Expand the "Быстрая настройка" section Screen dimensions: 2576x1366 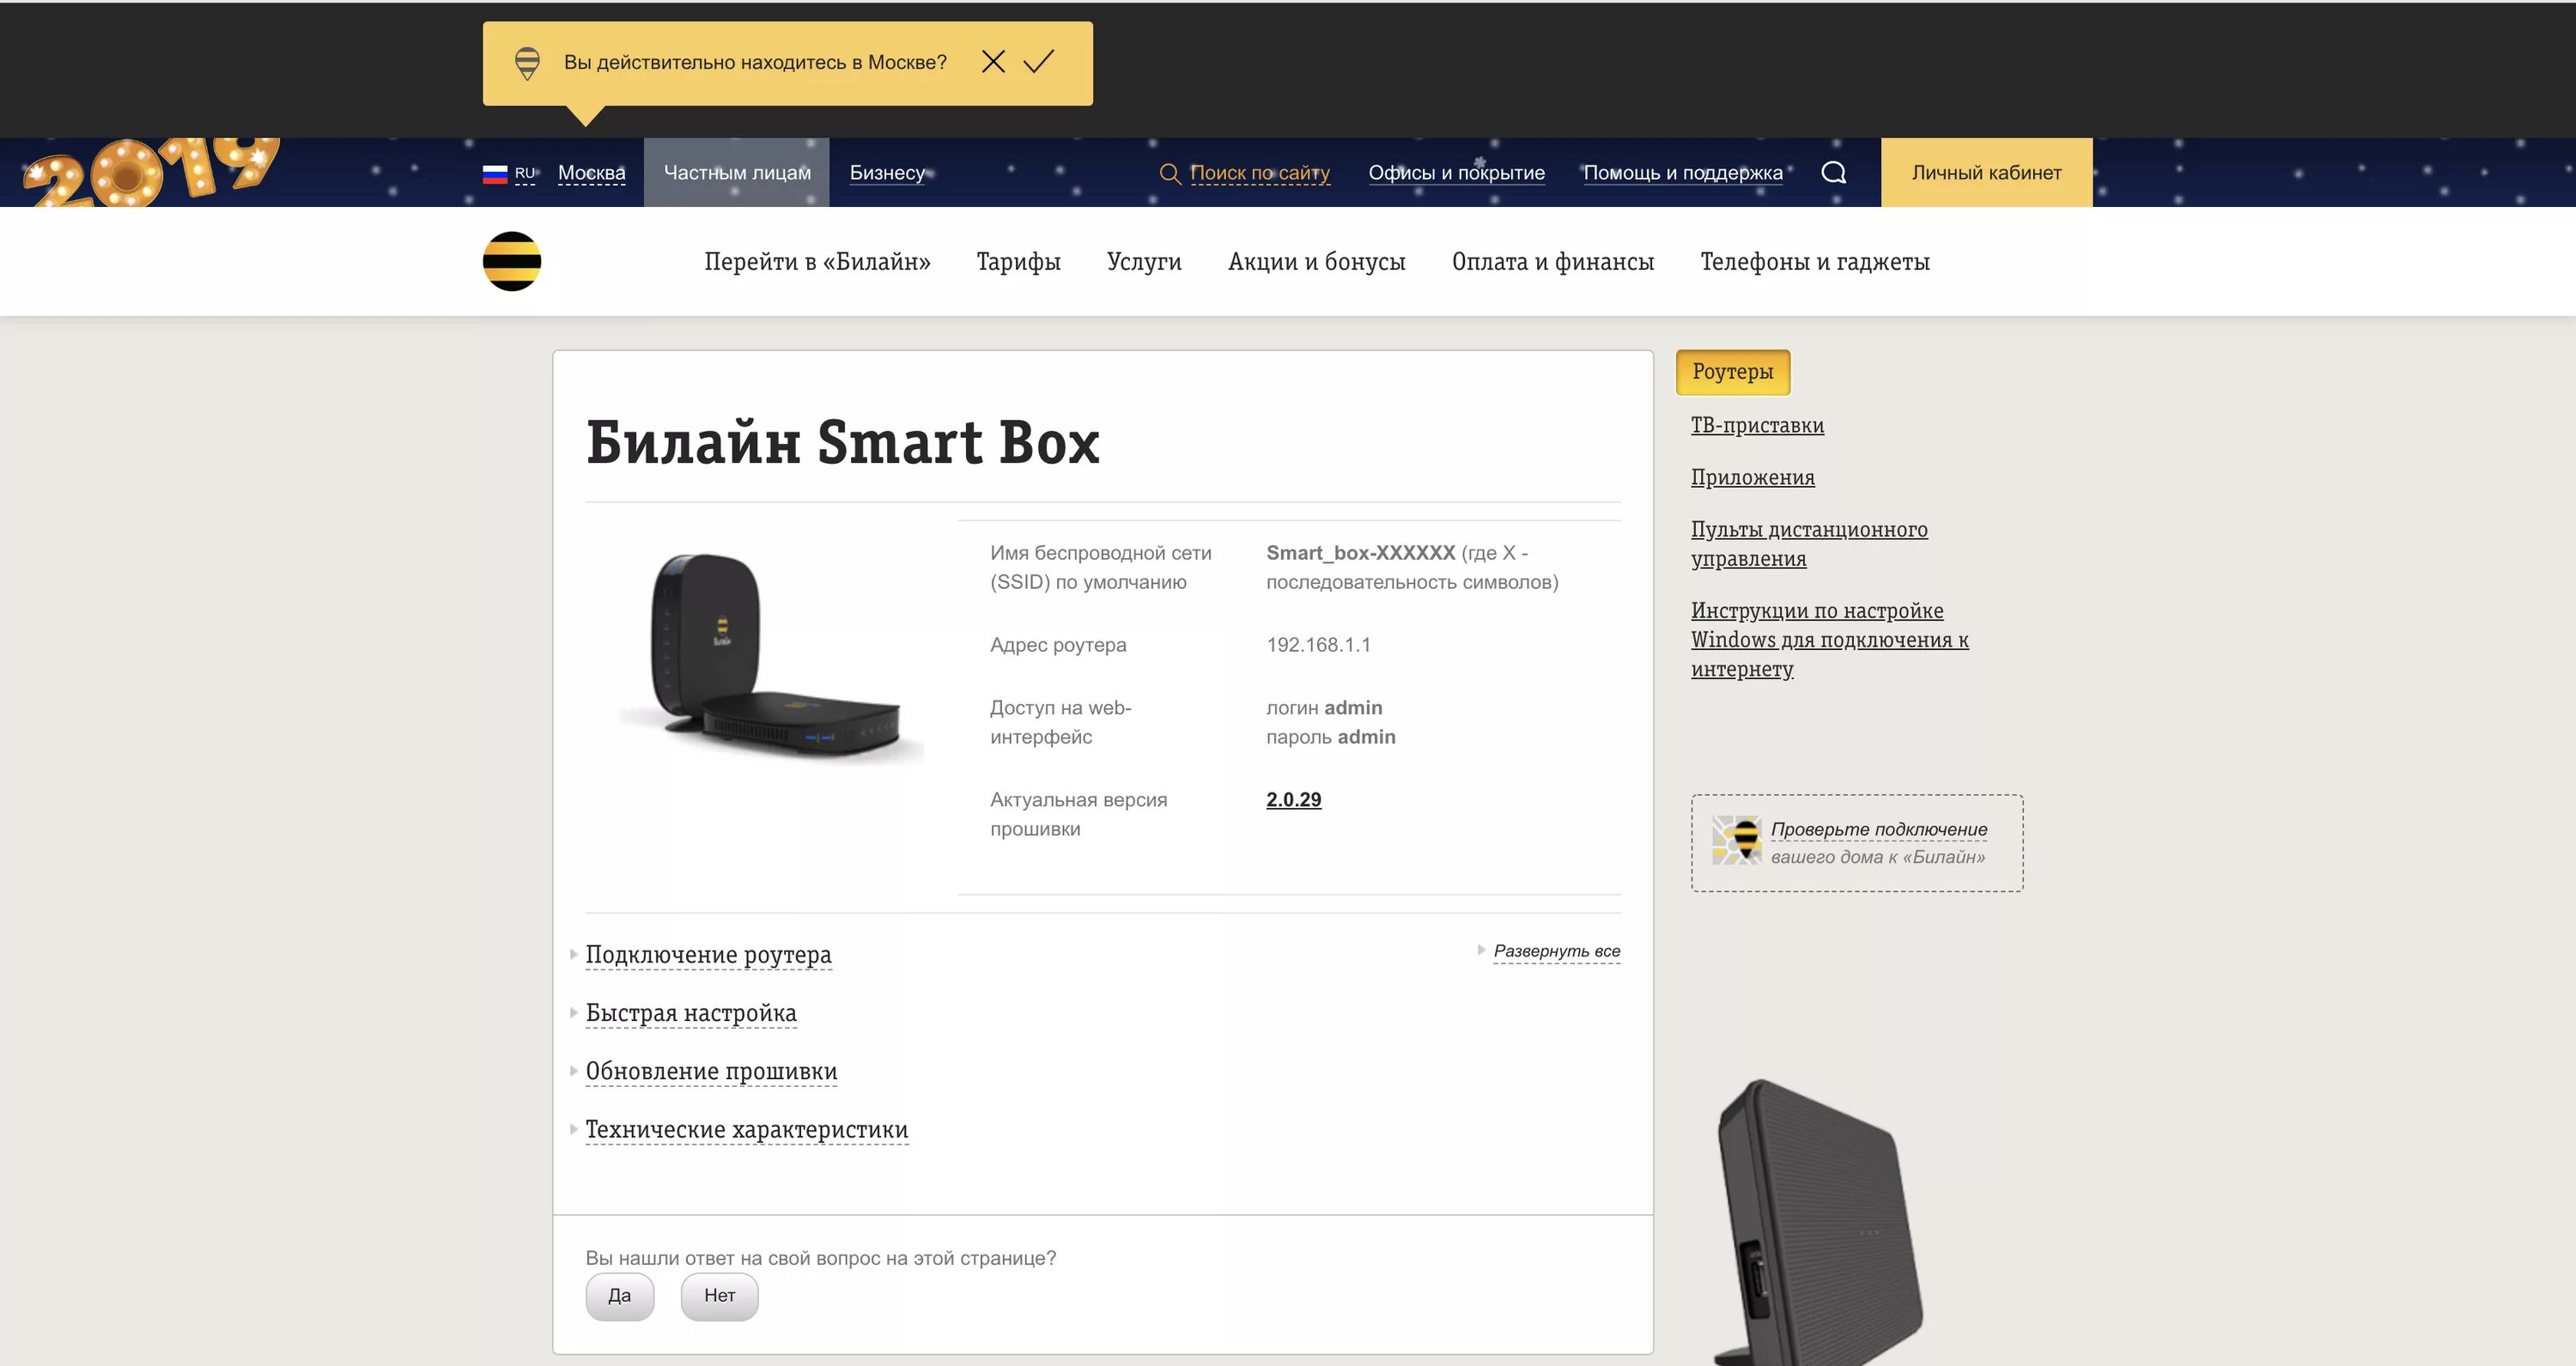click(691, 1012)
